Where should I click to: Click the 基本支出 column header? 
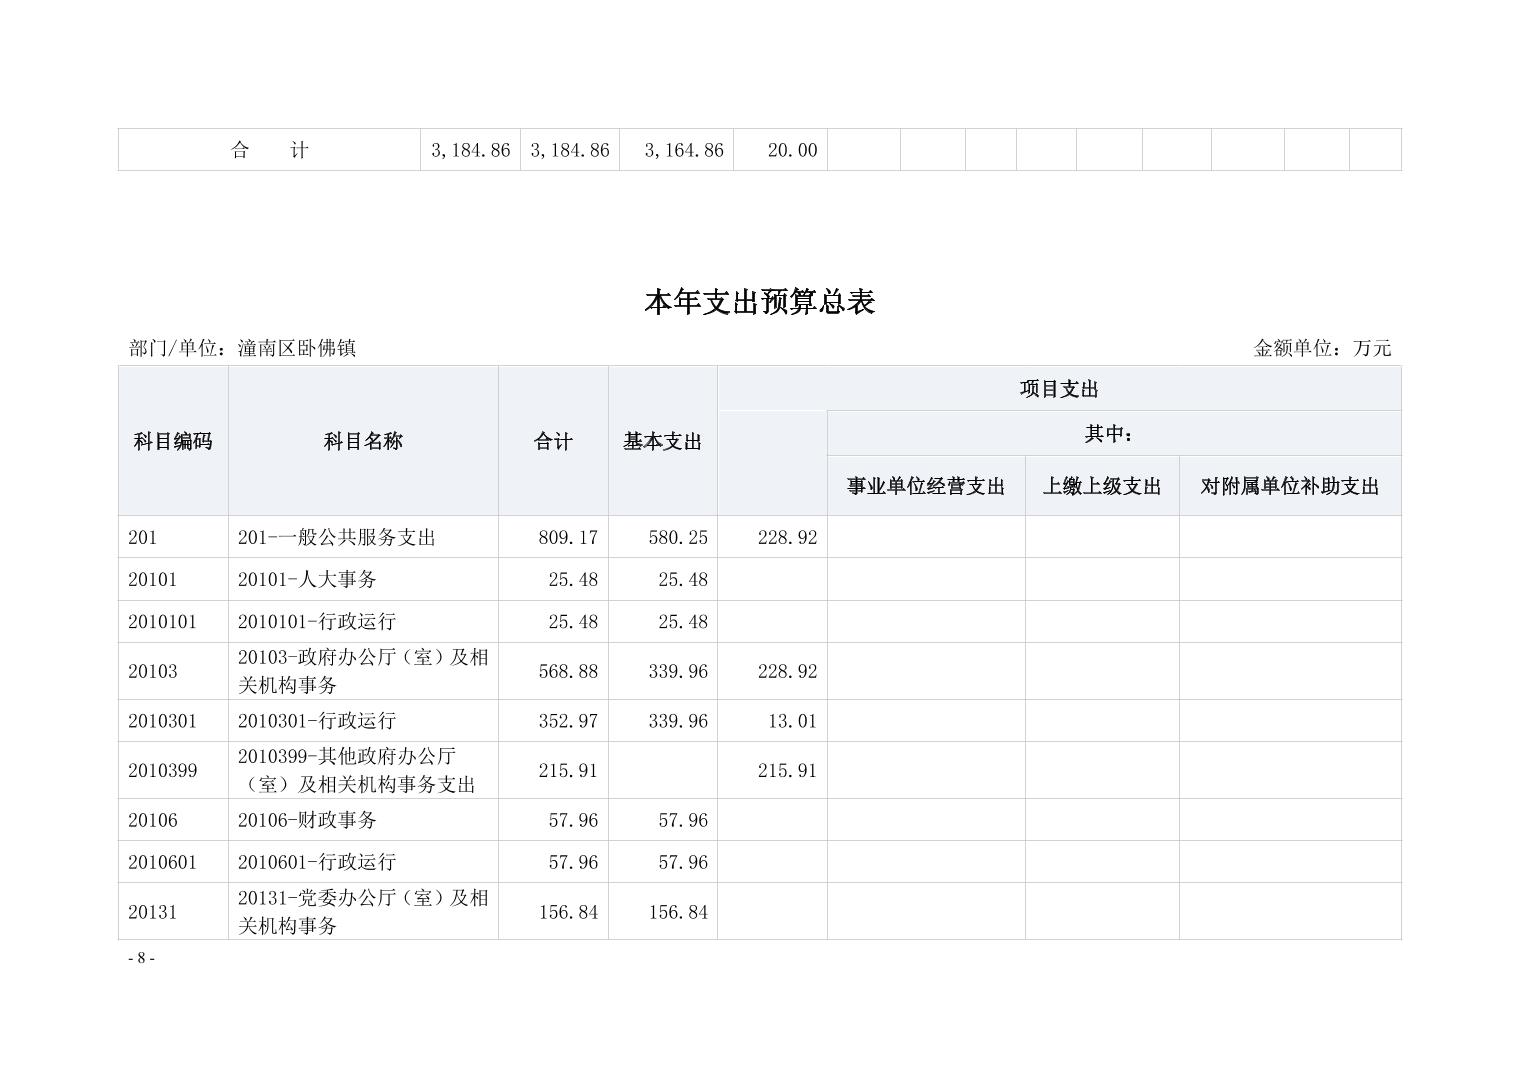coord(662,441)
